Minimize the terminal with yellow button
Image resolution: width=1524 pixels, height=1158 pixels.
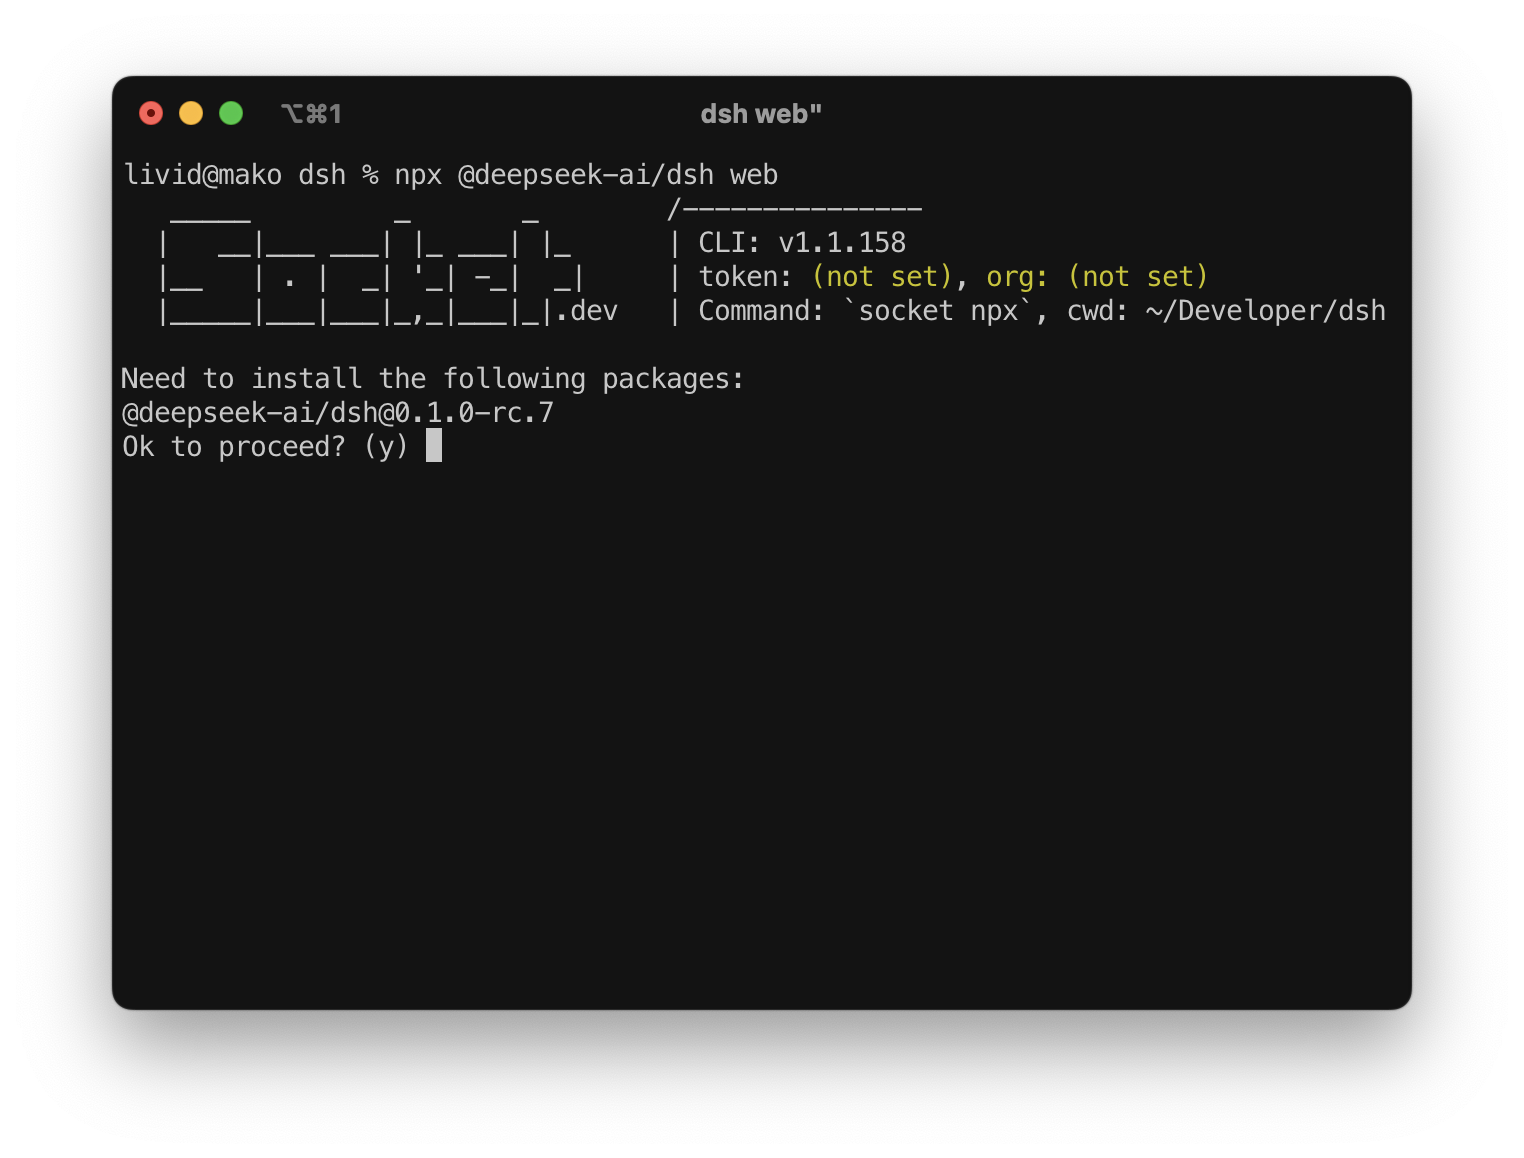pyautogui.click(x=191, y=113)
